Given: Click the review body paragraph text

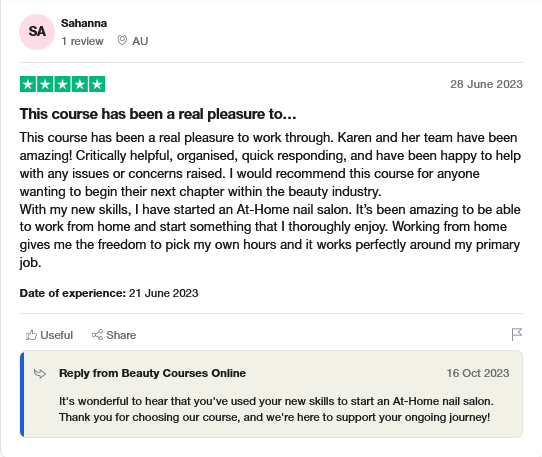Looking at the screenshot, I should pyautogui.click(x=270, y=200).
